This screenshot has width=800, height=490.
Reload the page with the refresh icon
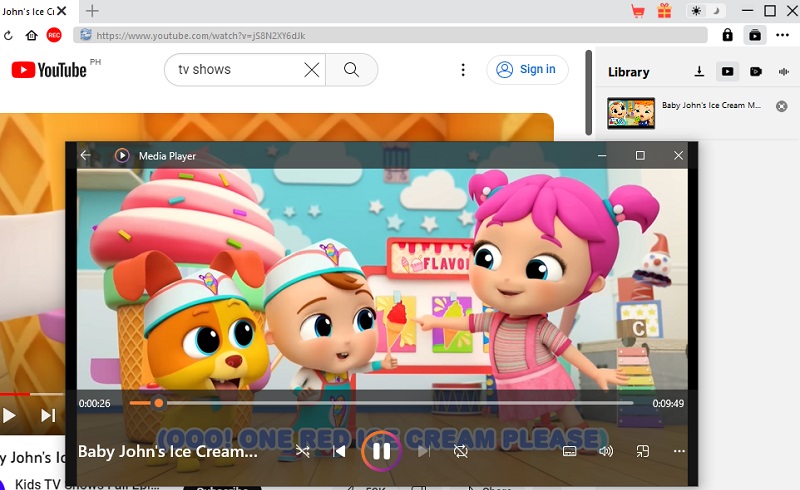[x=8, y=36]
